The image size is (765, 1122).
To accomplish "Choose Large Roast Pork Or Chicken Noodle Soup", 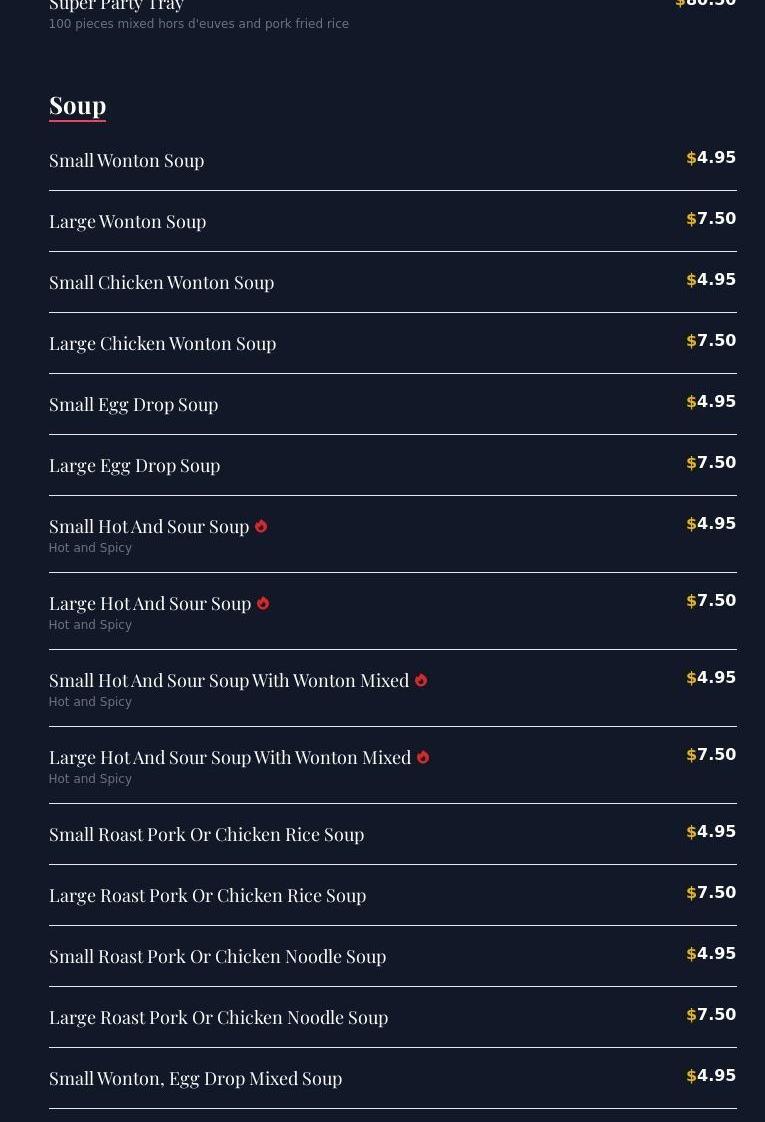I will coord(218,1017).
